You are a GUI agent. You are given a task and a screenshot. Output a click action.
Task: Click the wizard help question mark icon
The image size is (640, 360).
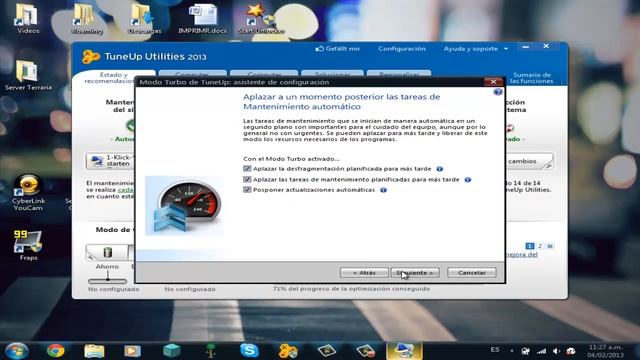[498, 92]
